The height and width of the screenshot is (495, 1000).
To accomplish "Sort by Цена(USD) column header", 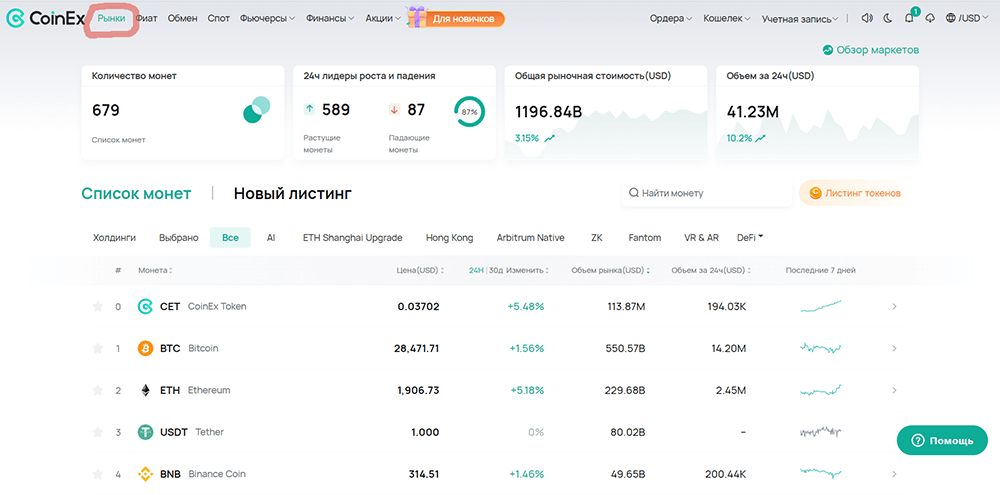I will click(x=420, y=270).
